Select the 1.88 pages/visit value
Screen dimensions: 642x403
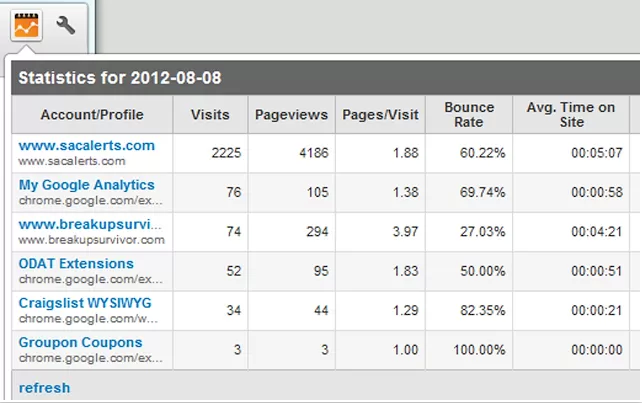pyautogui.click(x=406, y=153)
